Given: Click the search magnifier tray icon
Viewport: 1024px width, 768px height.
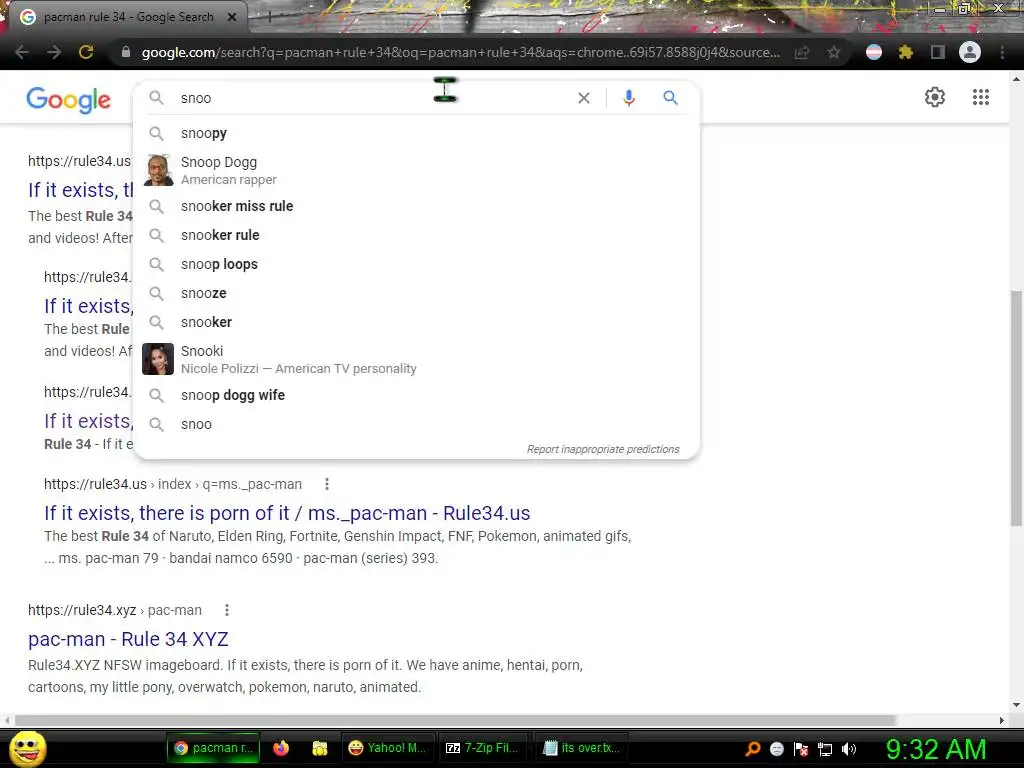Looking at the screenshot, I should [753, 749].
